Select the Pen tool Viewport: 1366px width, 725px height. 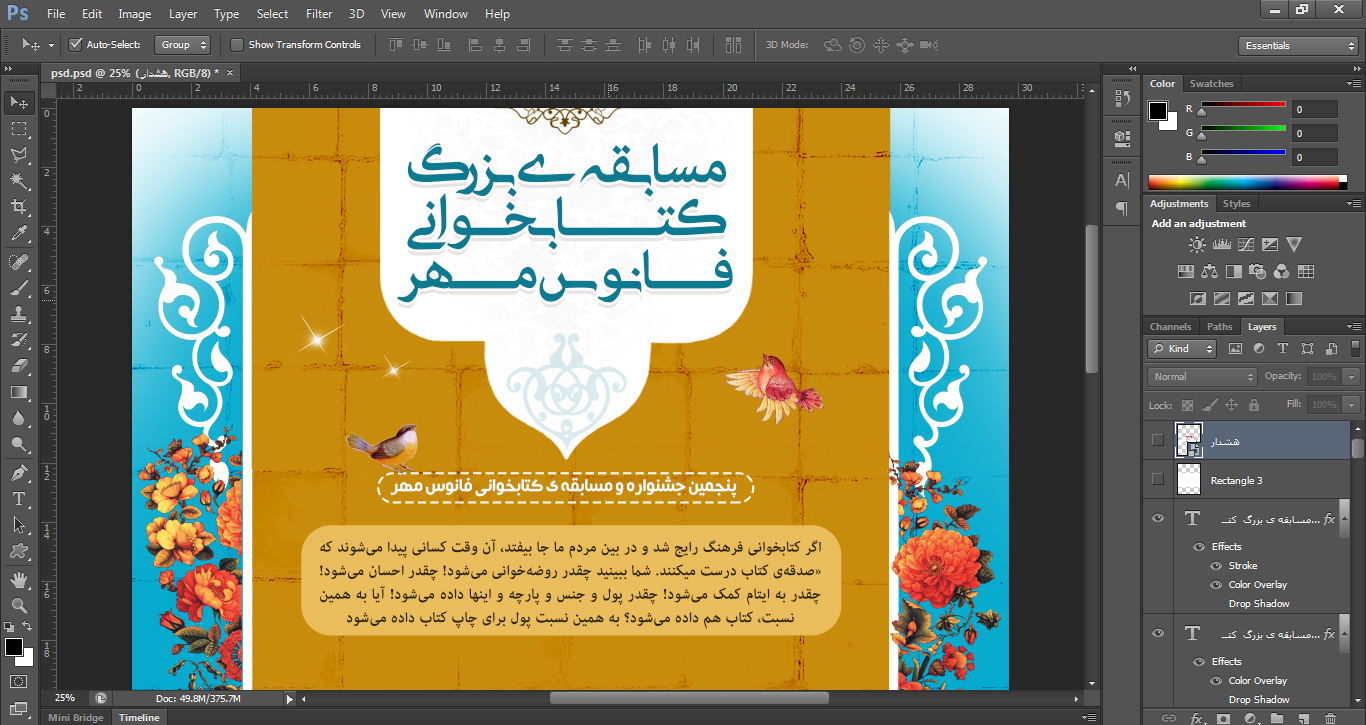[18, 472]
